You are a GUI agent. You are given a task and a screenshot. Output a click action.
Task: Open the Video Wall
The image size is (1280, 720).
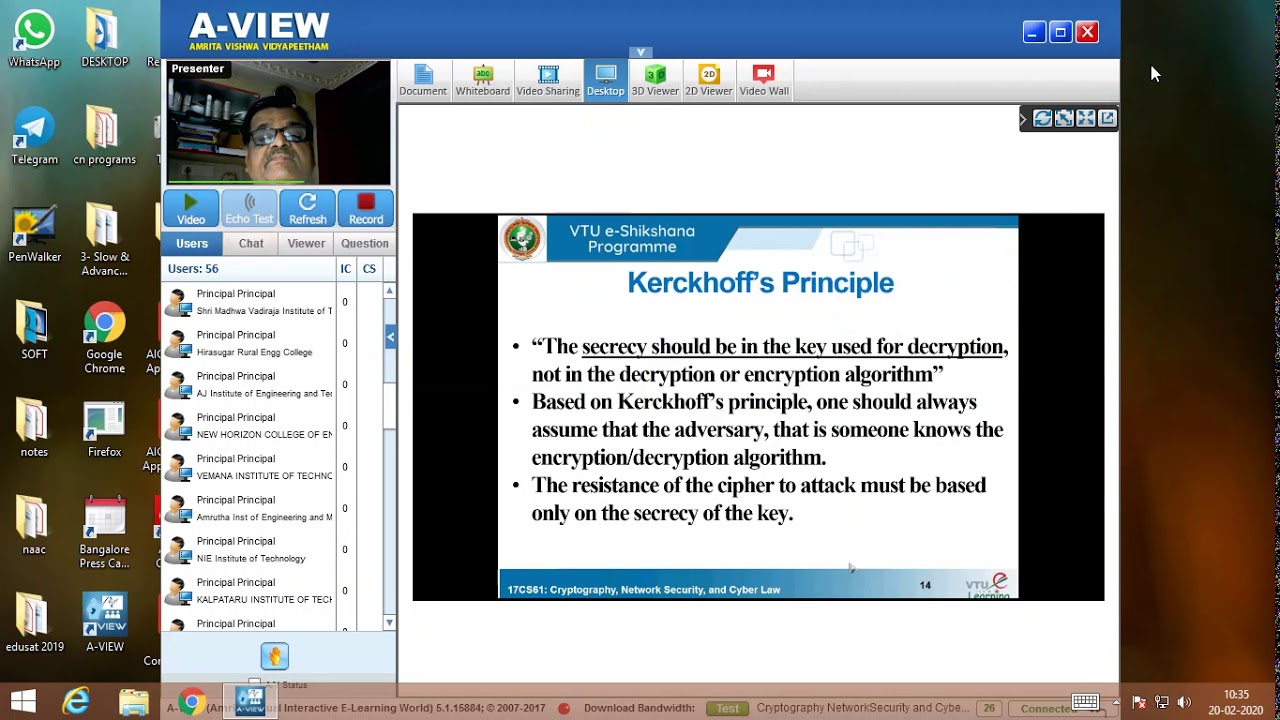click(764, 80)
